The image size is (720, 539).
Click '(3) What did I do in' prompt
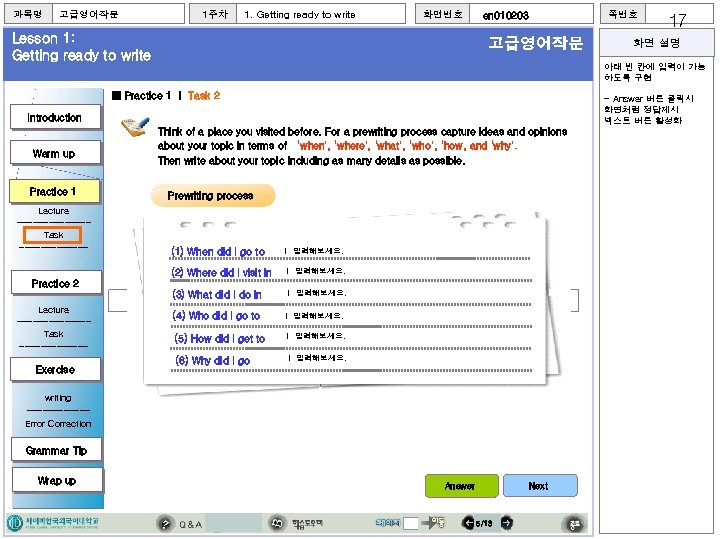217,294
